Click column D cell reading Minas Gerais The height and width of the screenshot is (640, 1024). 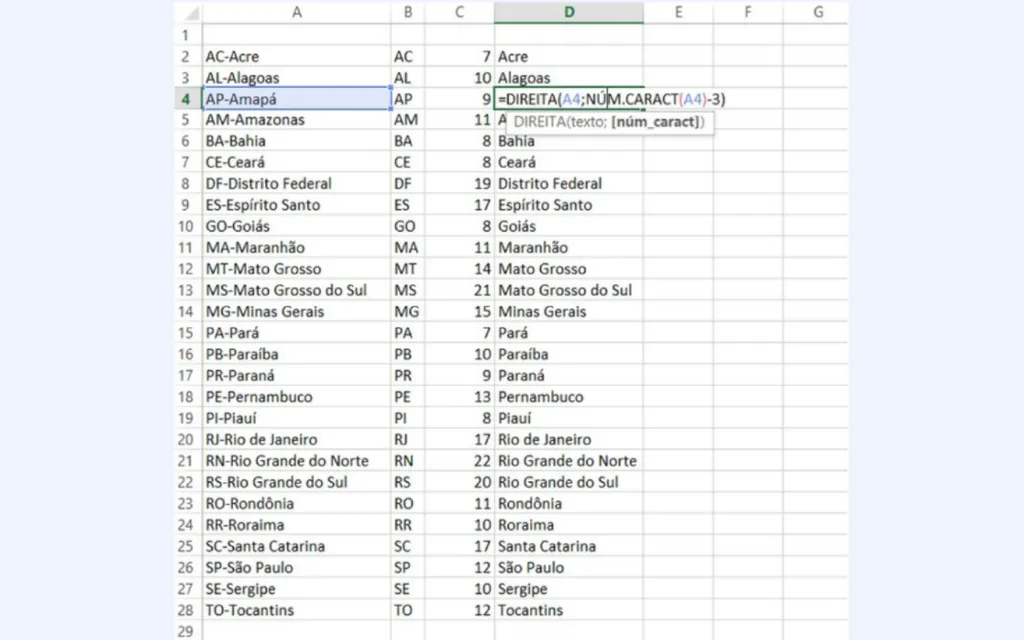(x=569, y=312)
